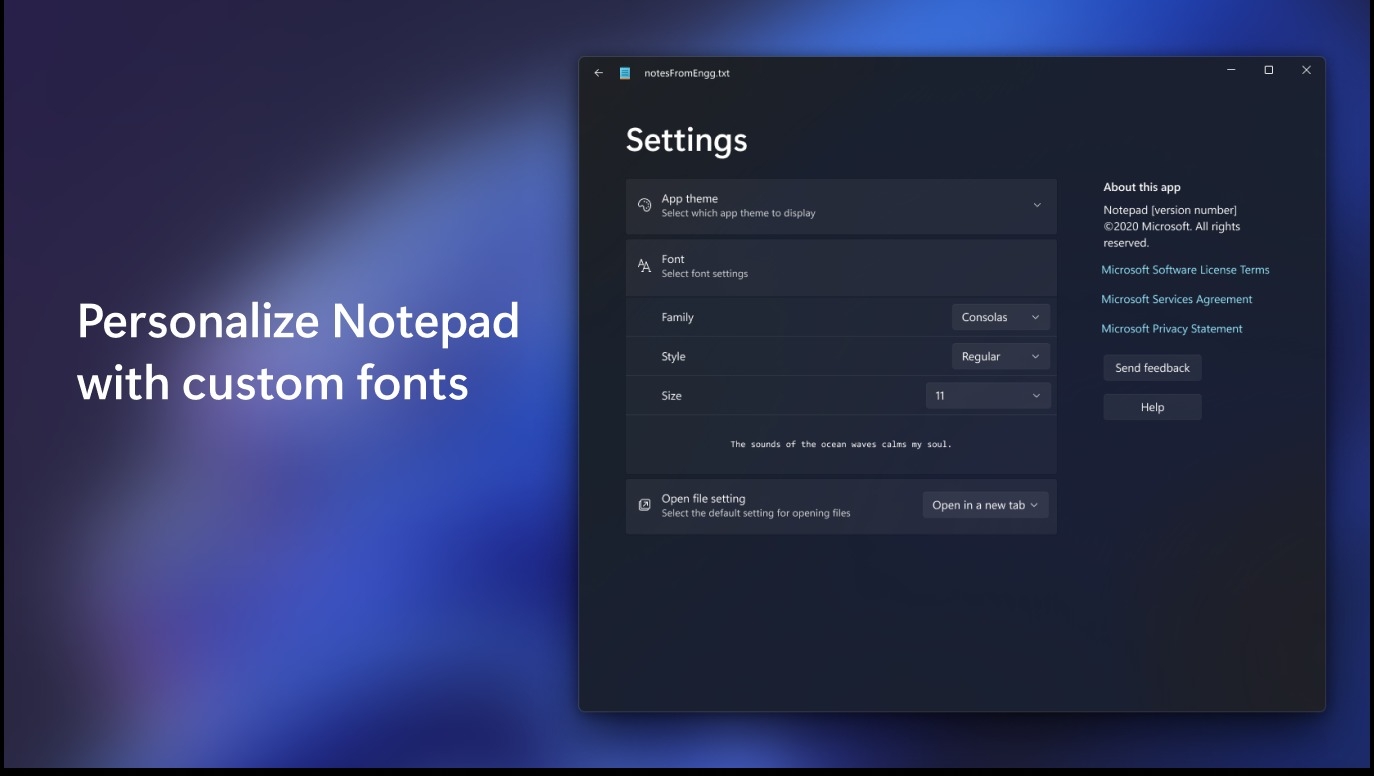Expand the App theme section chevron
This screenshot has width=1374, height=776.
pos(1038,206)
